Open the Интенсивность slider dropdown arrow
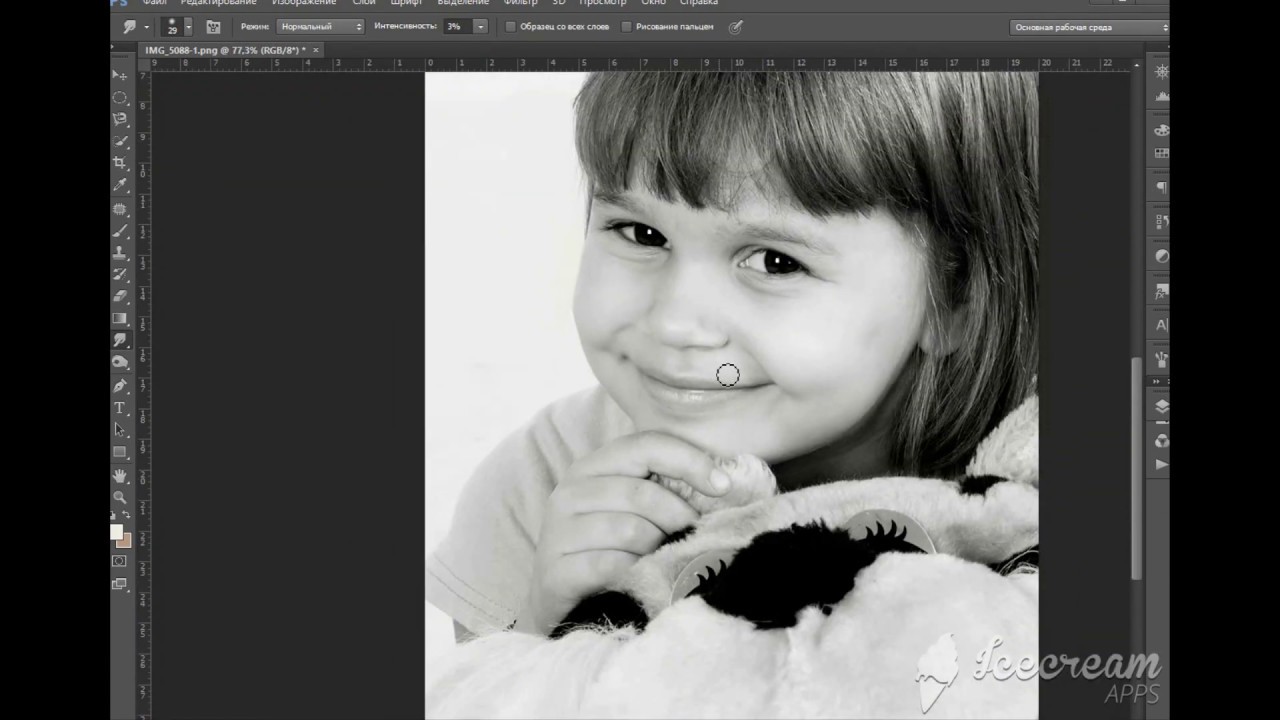The width and height of the screenshot is (1280, 720). tap(481, 27)
